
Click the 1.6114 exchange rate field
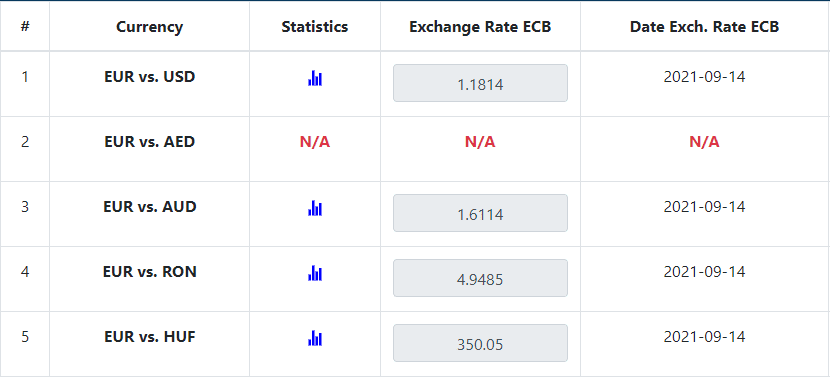pos(480,213)
